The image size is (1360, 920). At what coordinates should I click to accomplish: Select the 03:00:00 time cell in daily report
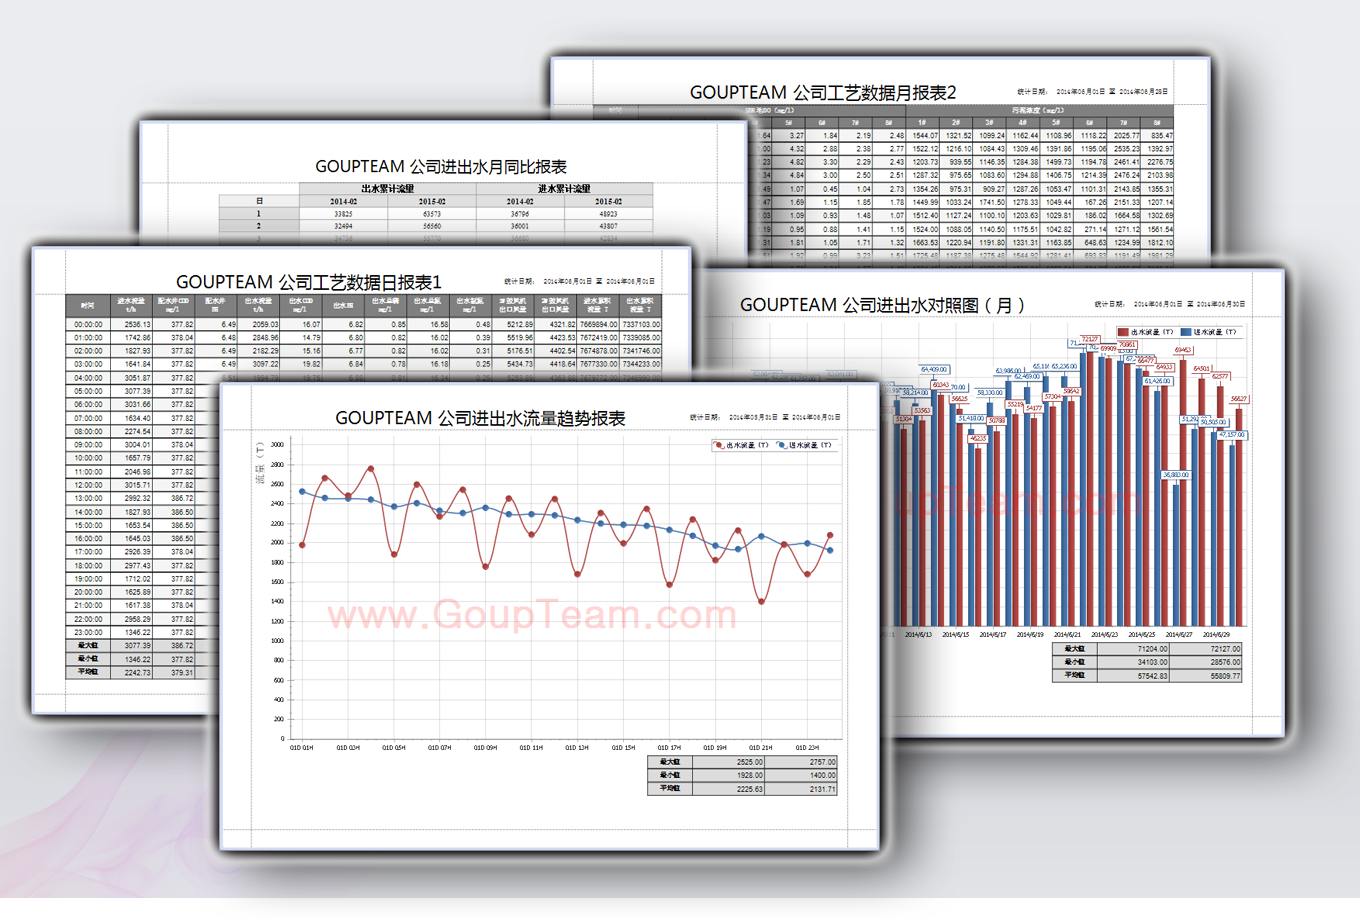[88, 364]
